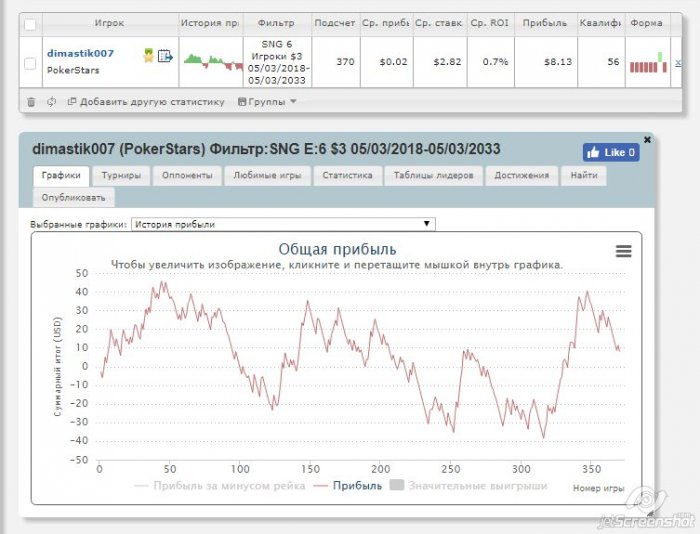700x534 pixels.
Task: Click the 56 qualification cell
Action: click(613, 62)
